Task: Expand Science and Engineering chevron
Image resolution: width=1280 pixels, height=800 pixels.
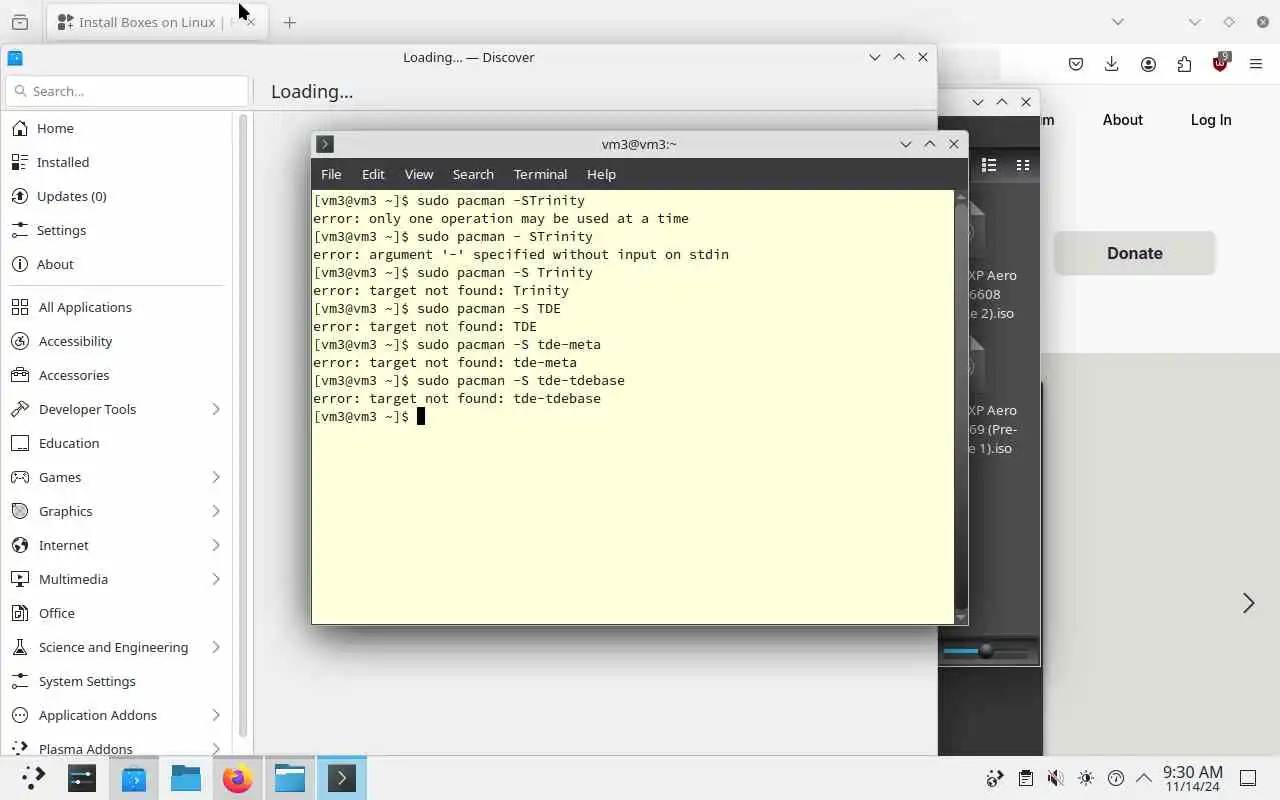Action: click(x=216, y=647)
